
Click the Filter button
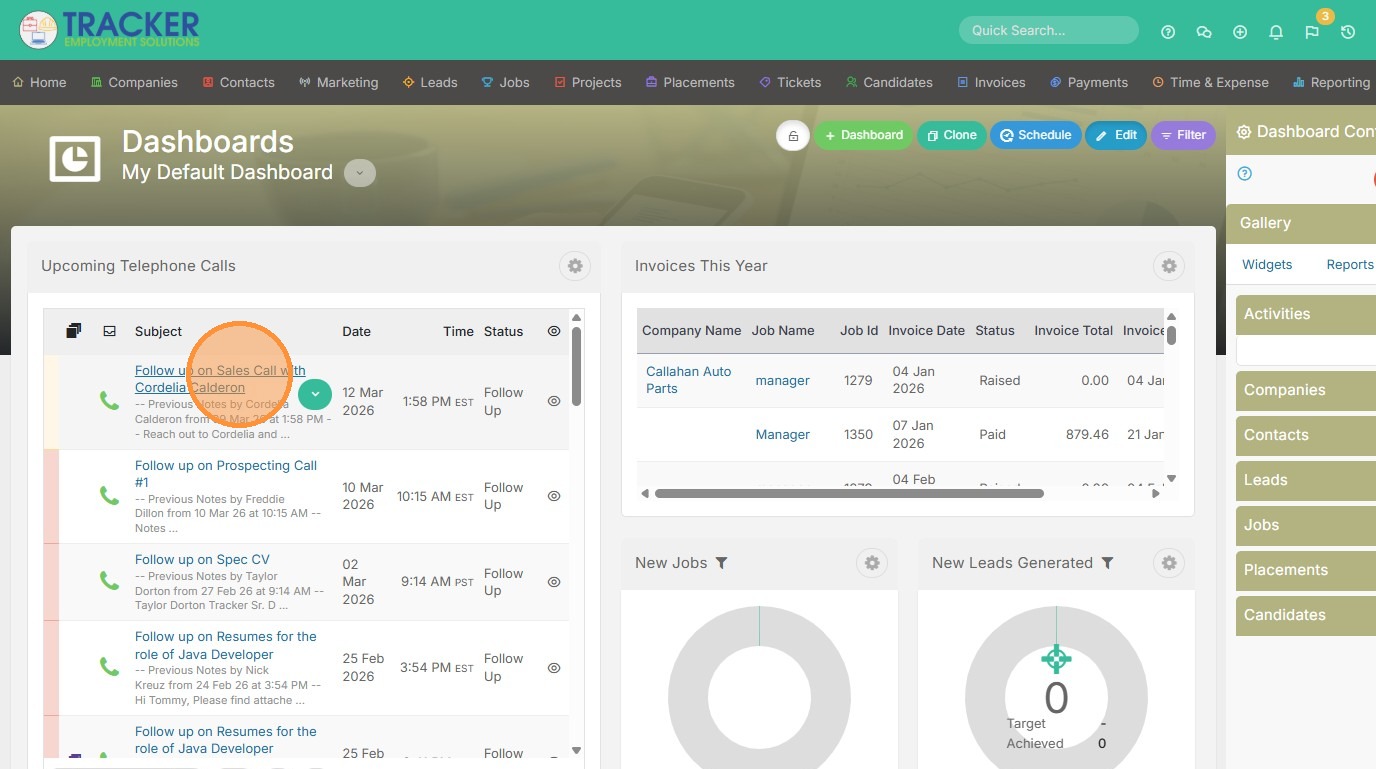click(1183, 136)
